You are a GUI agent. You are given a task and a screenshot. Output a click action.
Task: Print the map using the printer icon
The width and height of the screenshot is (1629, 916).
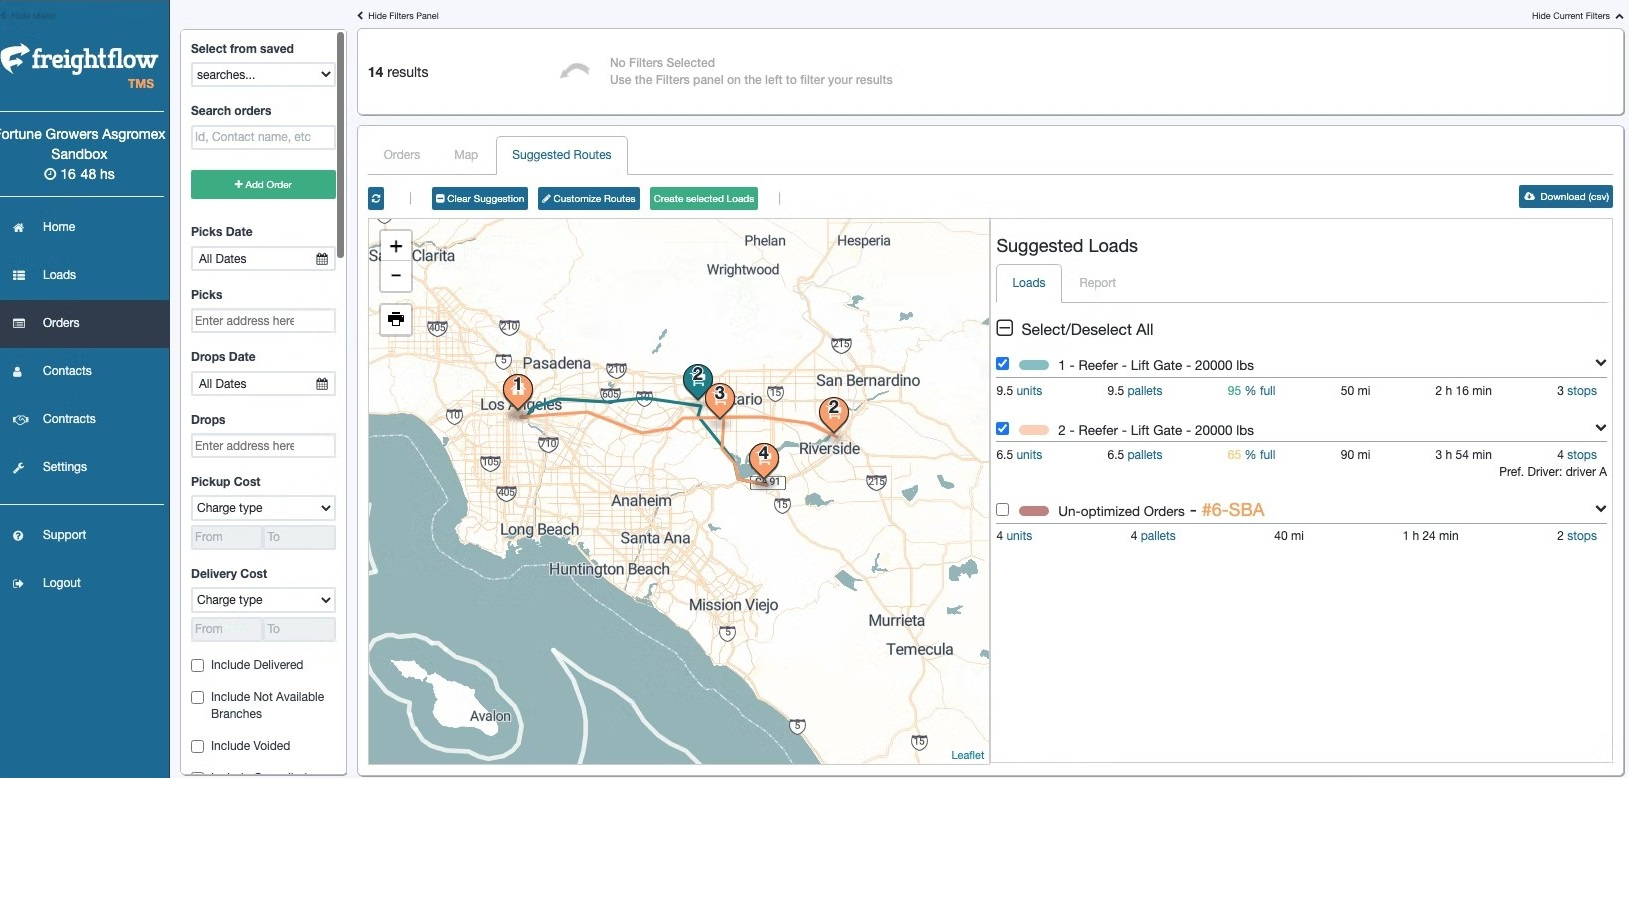tap(395, 319)
